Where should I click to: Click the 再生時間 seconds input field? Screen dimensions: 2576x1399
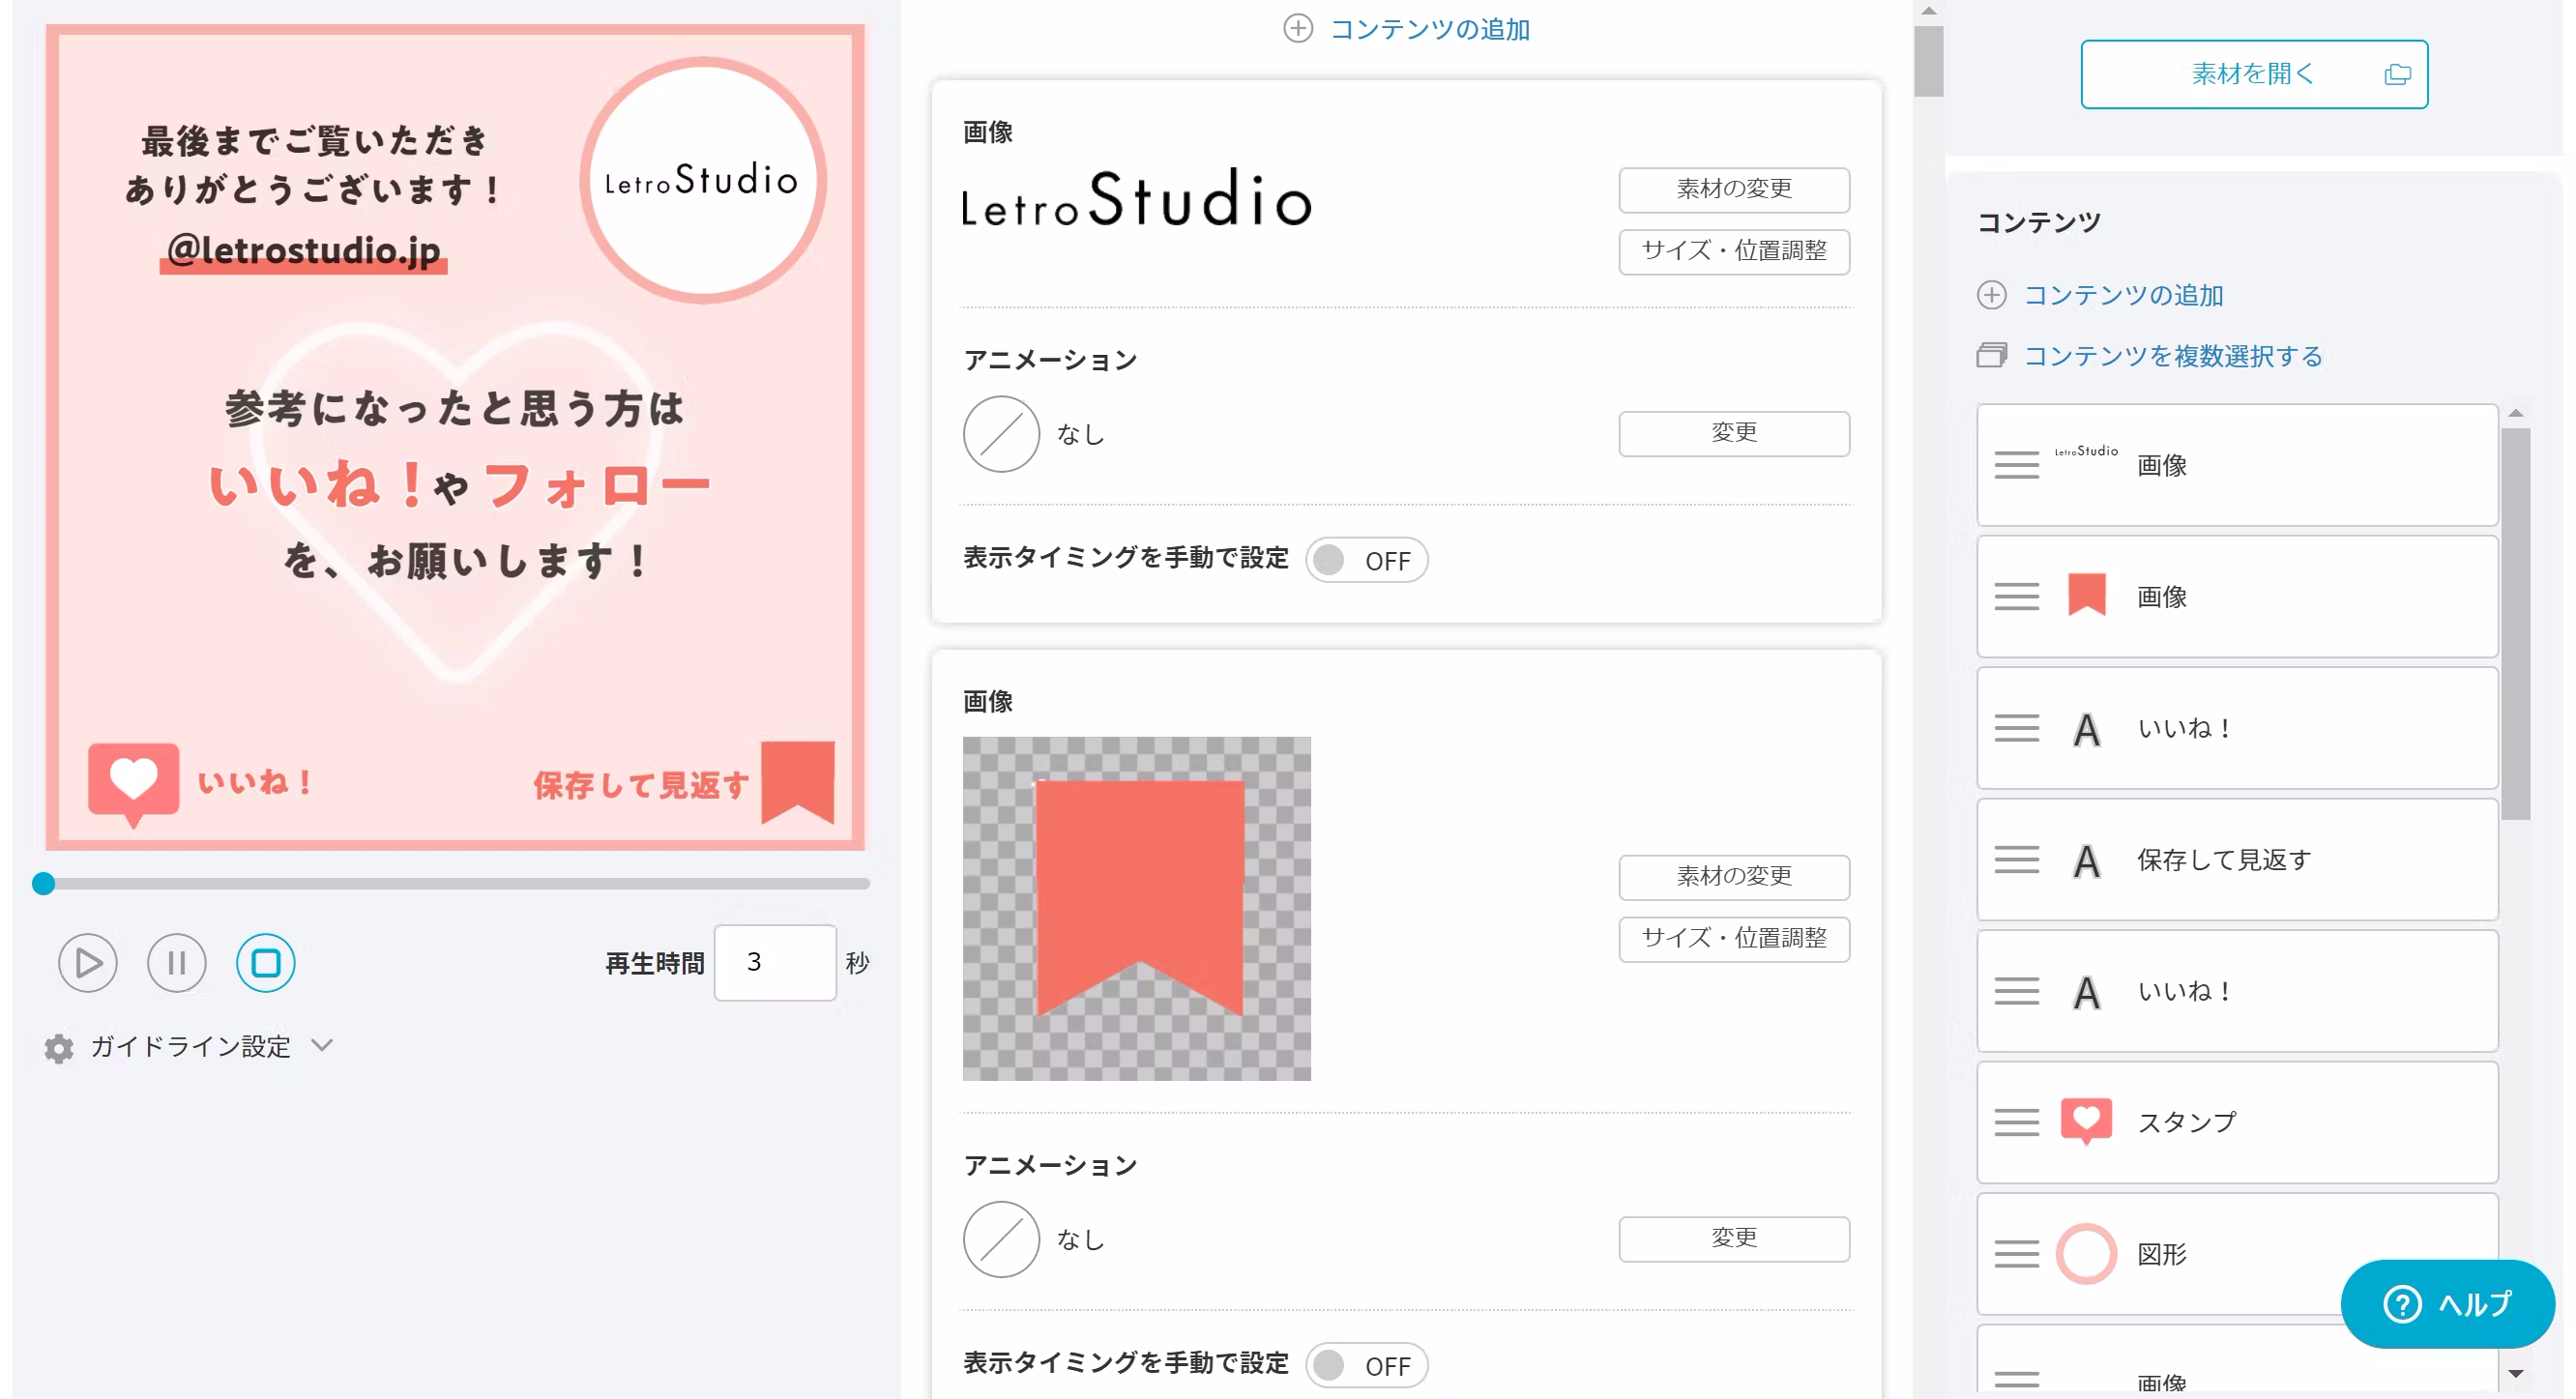point(775,963)
